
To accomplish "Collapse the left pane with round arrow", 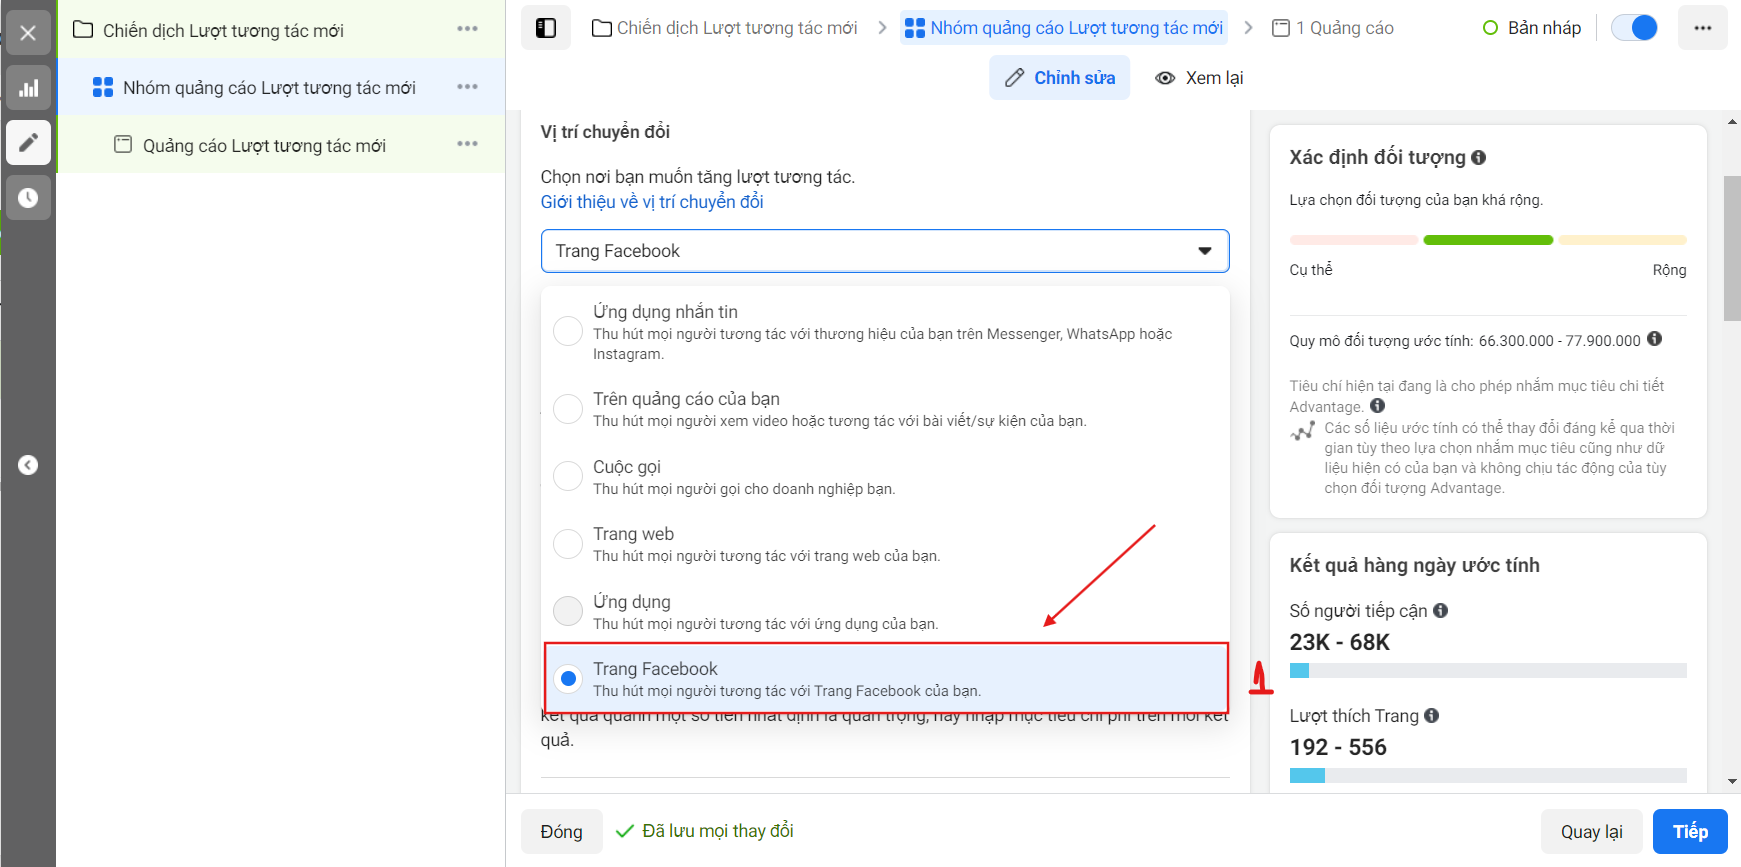I will (x=28, y=465).
